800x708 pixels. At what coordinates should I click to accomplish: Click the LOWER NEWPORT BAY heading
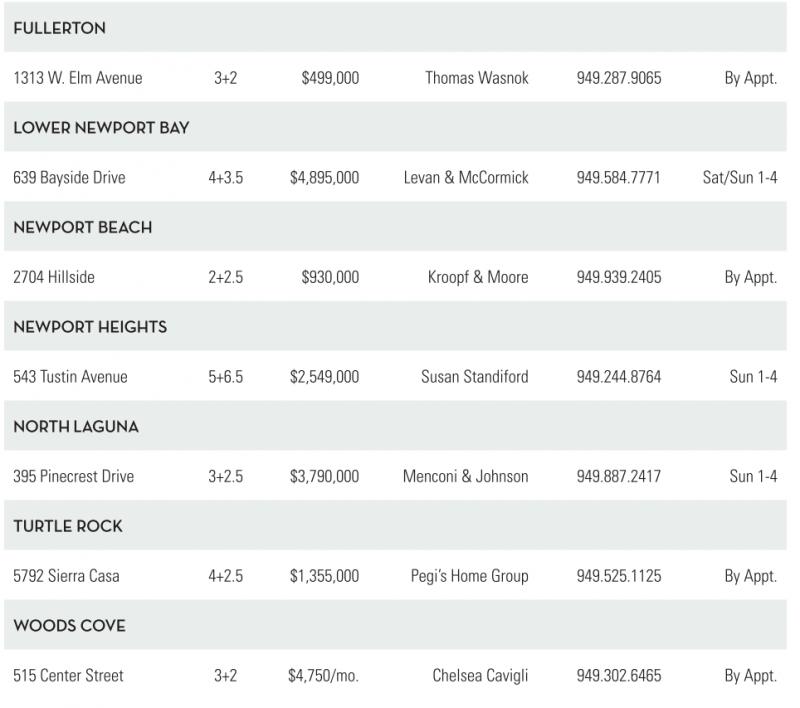(101, 128)
